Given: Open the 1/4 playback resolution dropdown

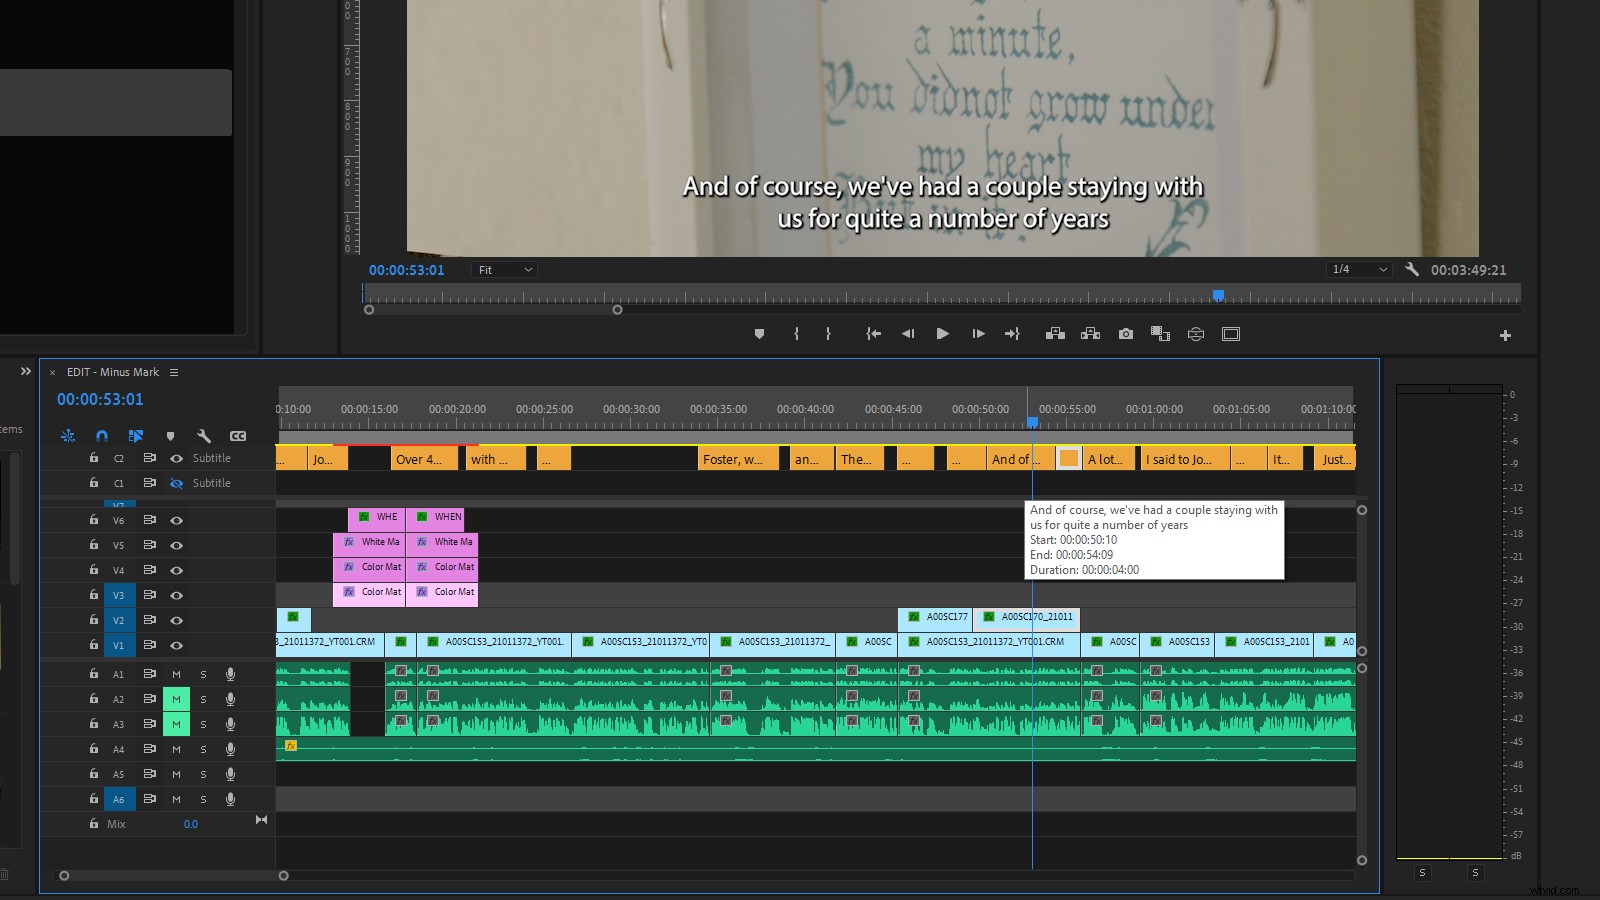Looking at the screenshot, I should tap(1358, 269).
